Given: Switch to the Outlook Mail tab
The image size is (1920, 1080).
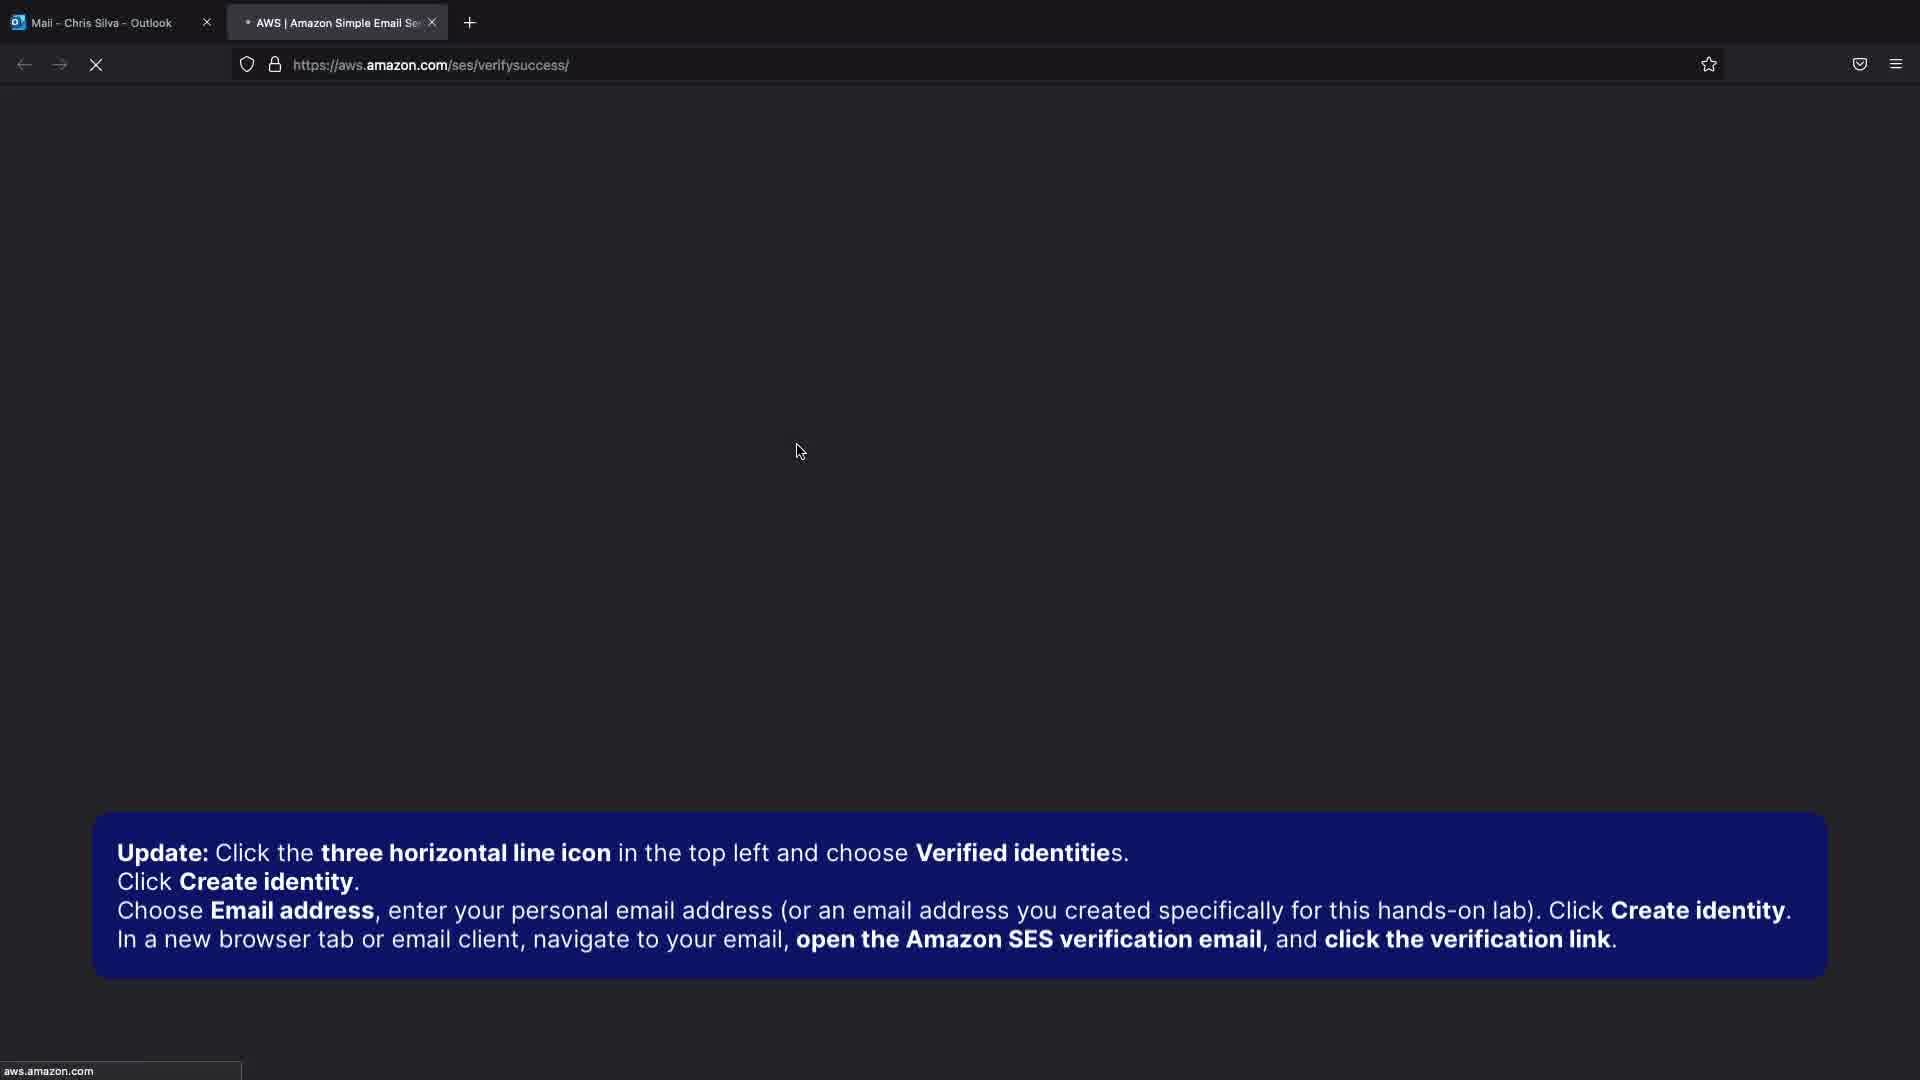Looking at the screenshot, I should click(101, 23).
